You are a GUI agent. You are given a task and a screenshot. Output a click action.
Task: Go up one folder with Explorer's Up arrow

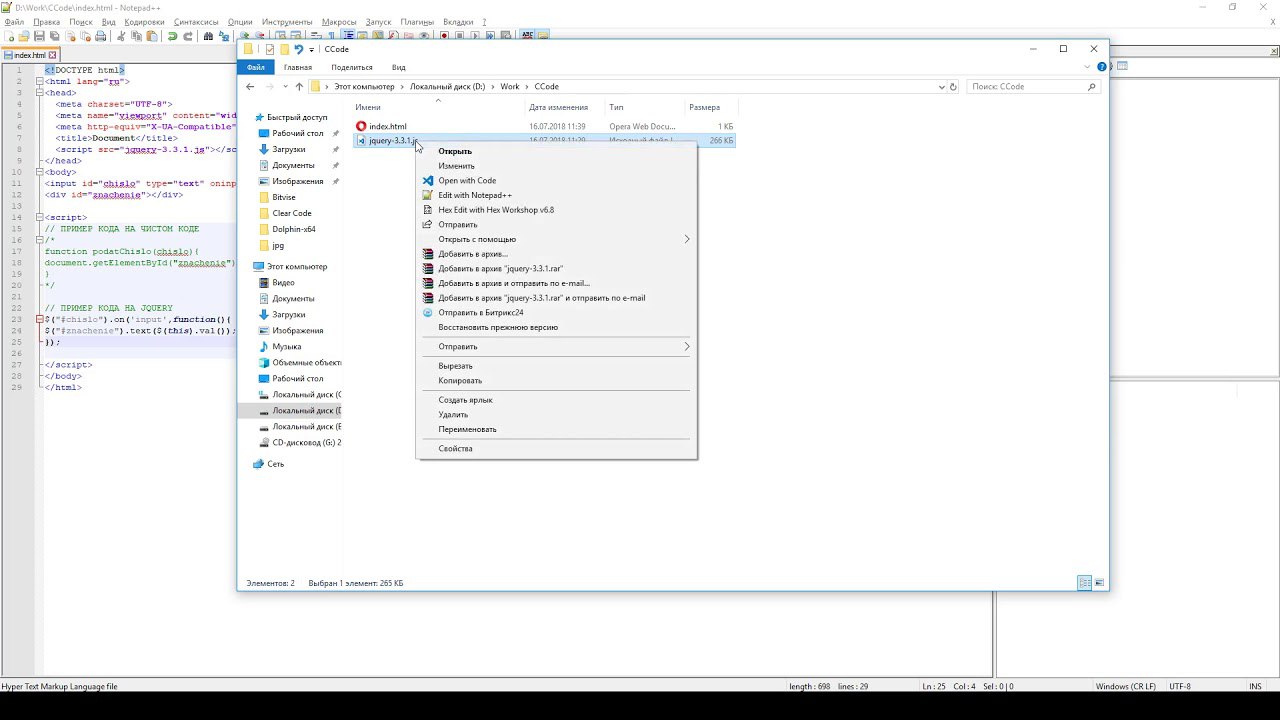(299, 86)
